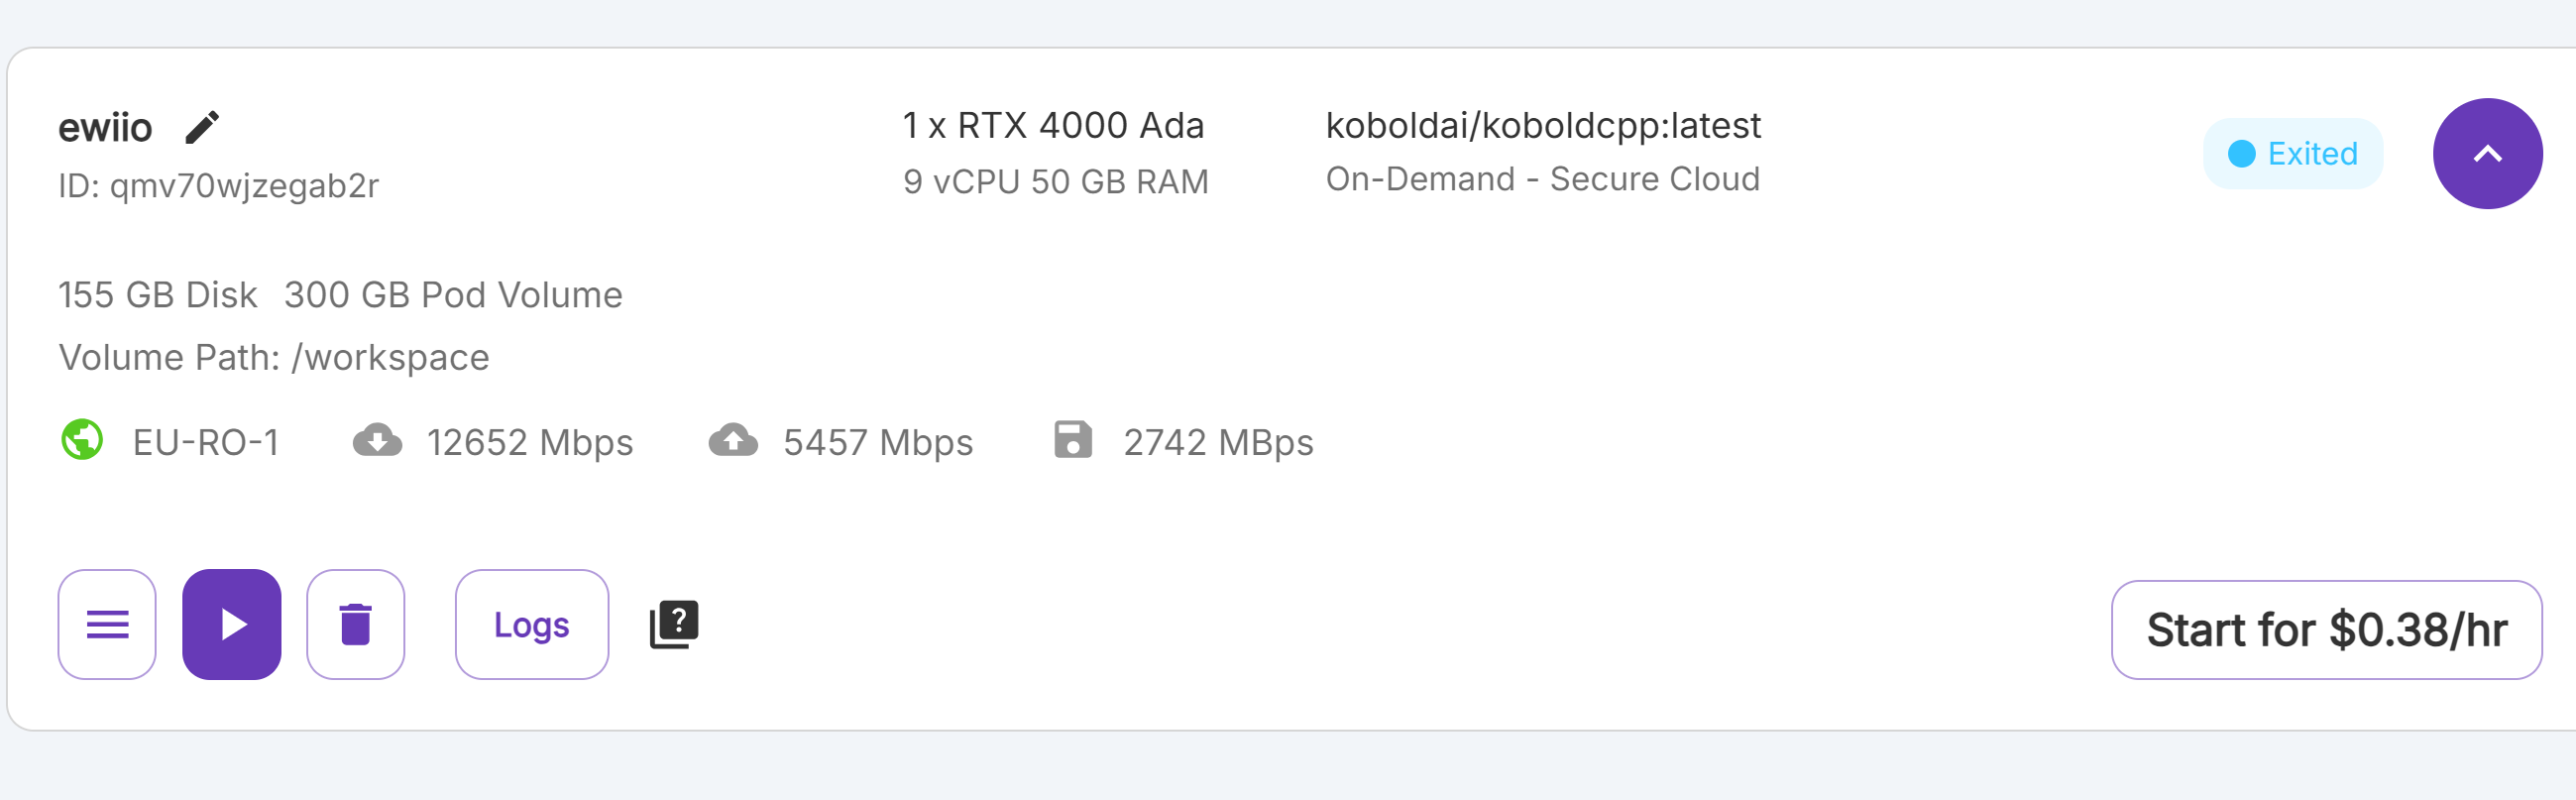The height and width of the screenshot is (800, 2576).
Task: Open the hamburger menu for the pod
Action: pos(107,625)
